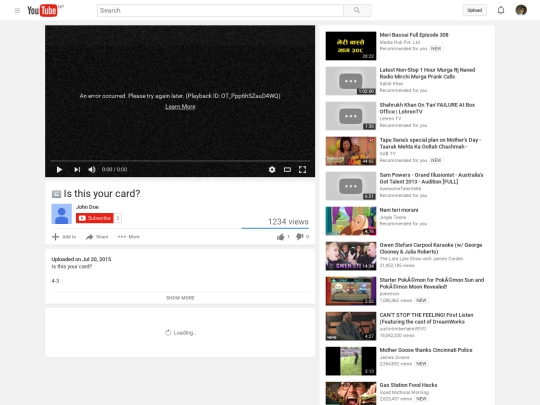
Task: Open Latest Non Stop Murga video title
Action: click(x=427, y=73)
